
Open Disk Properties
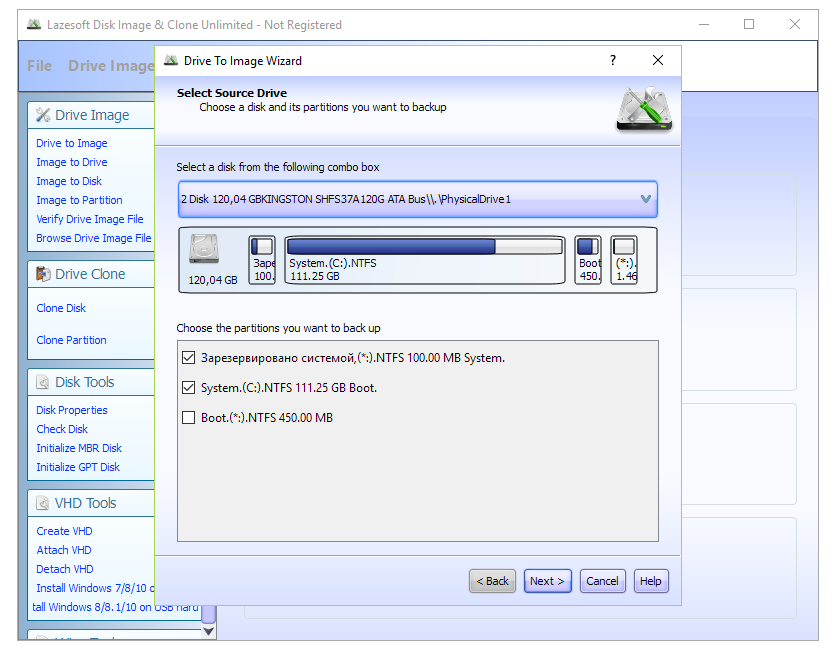point(72,410)
